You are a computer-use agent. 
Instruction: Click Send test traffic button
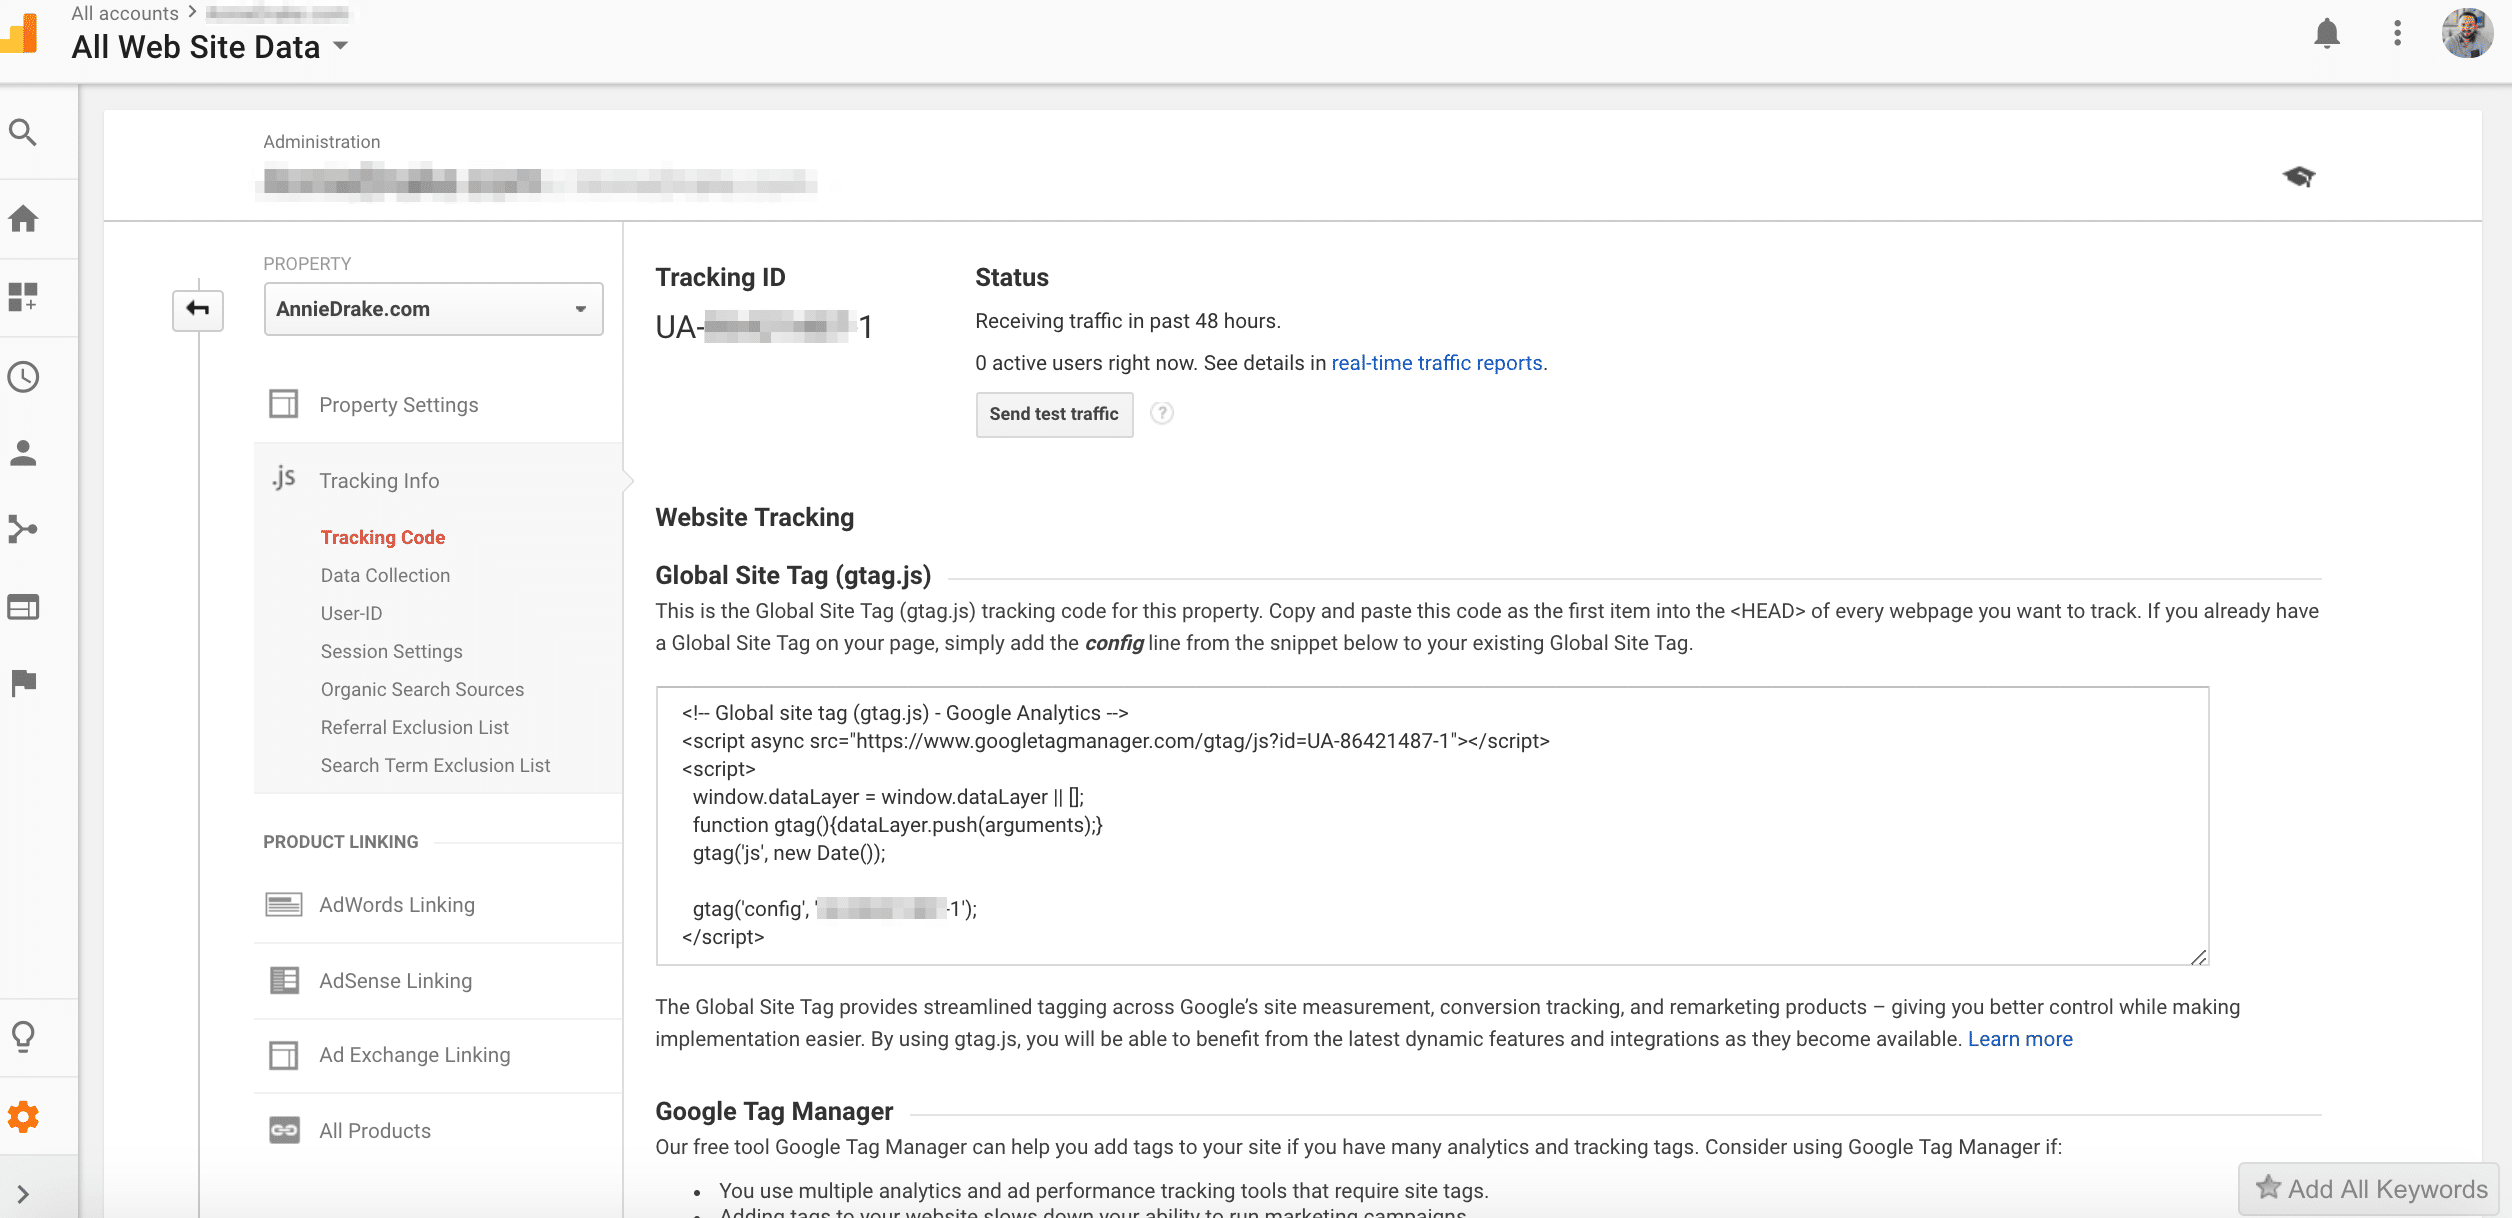click(1054, 414)
